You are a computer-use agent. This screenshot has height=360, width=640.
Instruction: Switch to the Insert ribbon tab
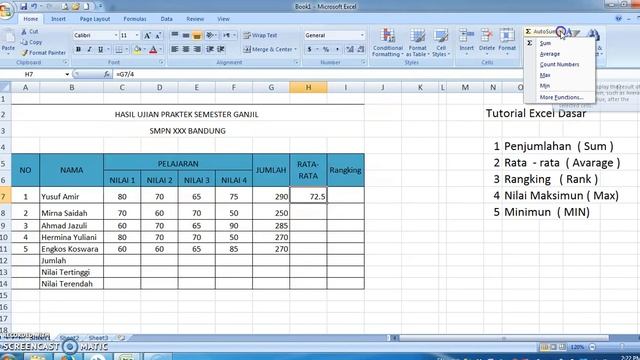click(x=58, y=19)
